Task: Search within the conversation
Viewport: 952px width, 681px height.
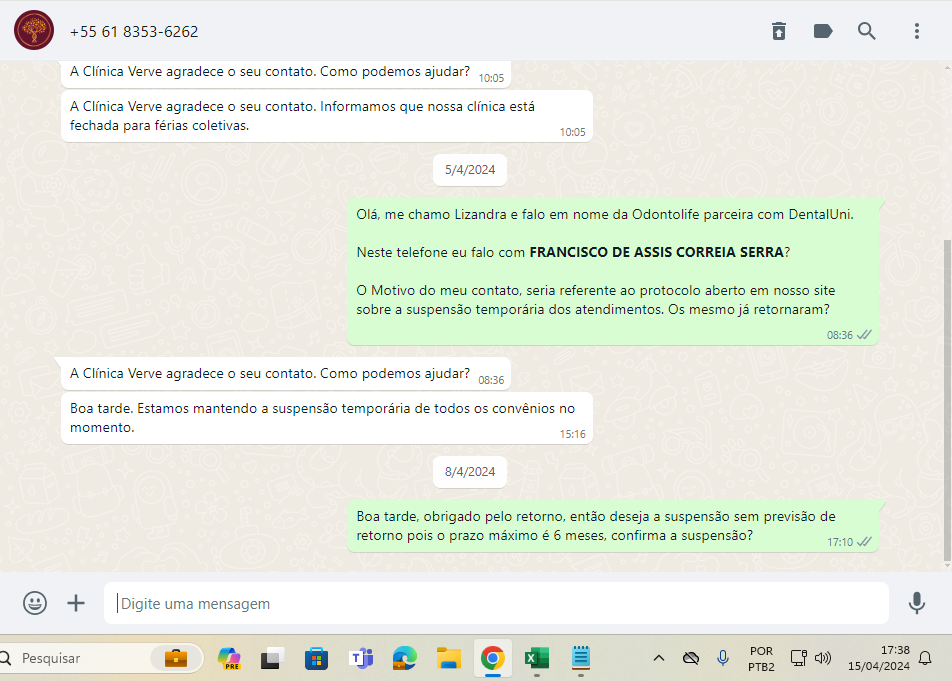Action: 866,31
